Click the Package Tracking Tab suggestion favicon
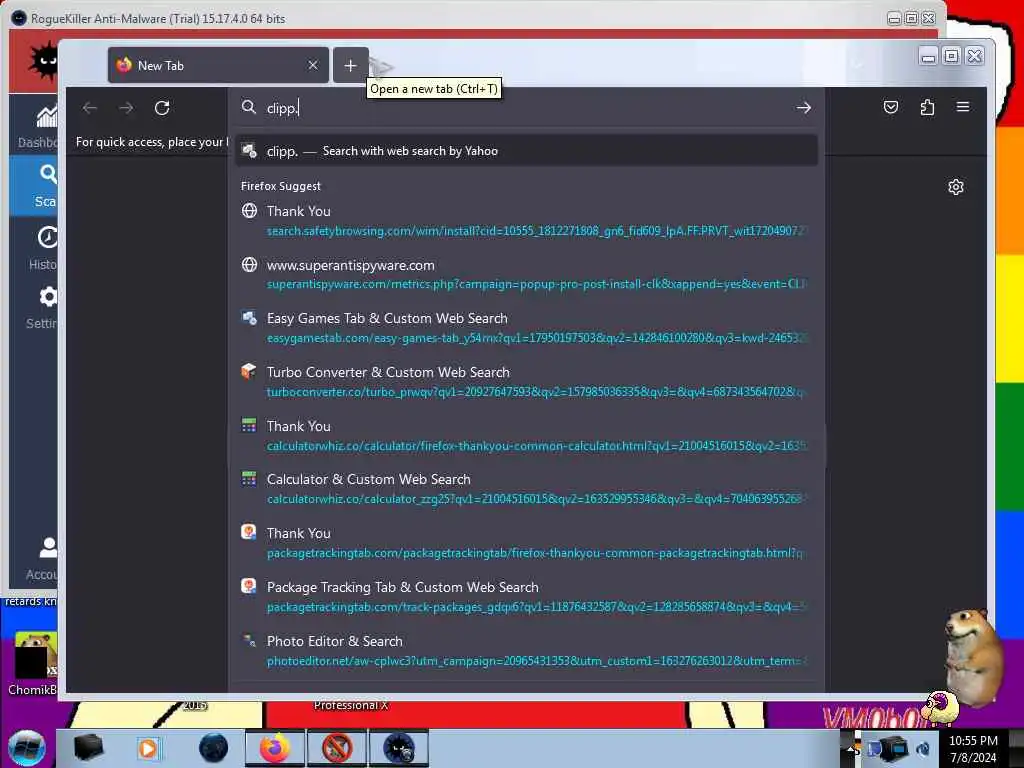The height and width of the screenshot is (768, 1024). click(x=249, y=586)
